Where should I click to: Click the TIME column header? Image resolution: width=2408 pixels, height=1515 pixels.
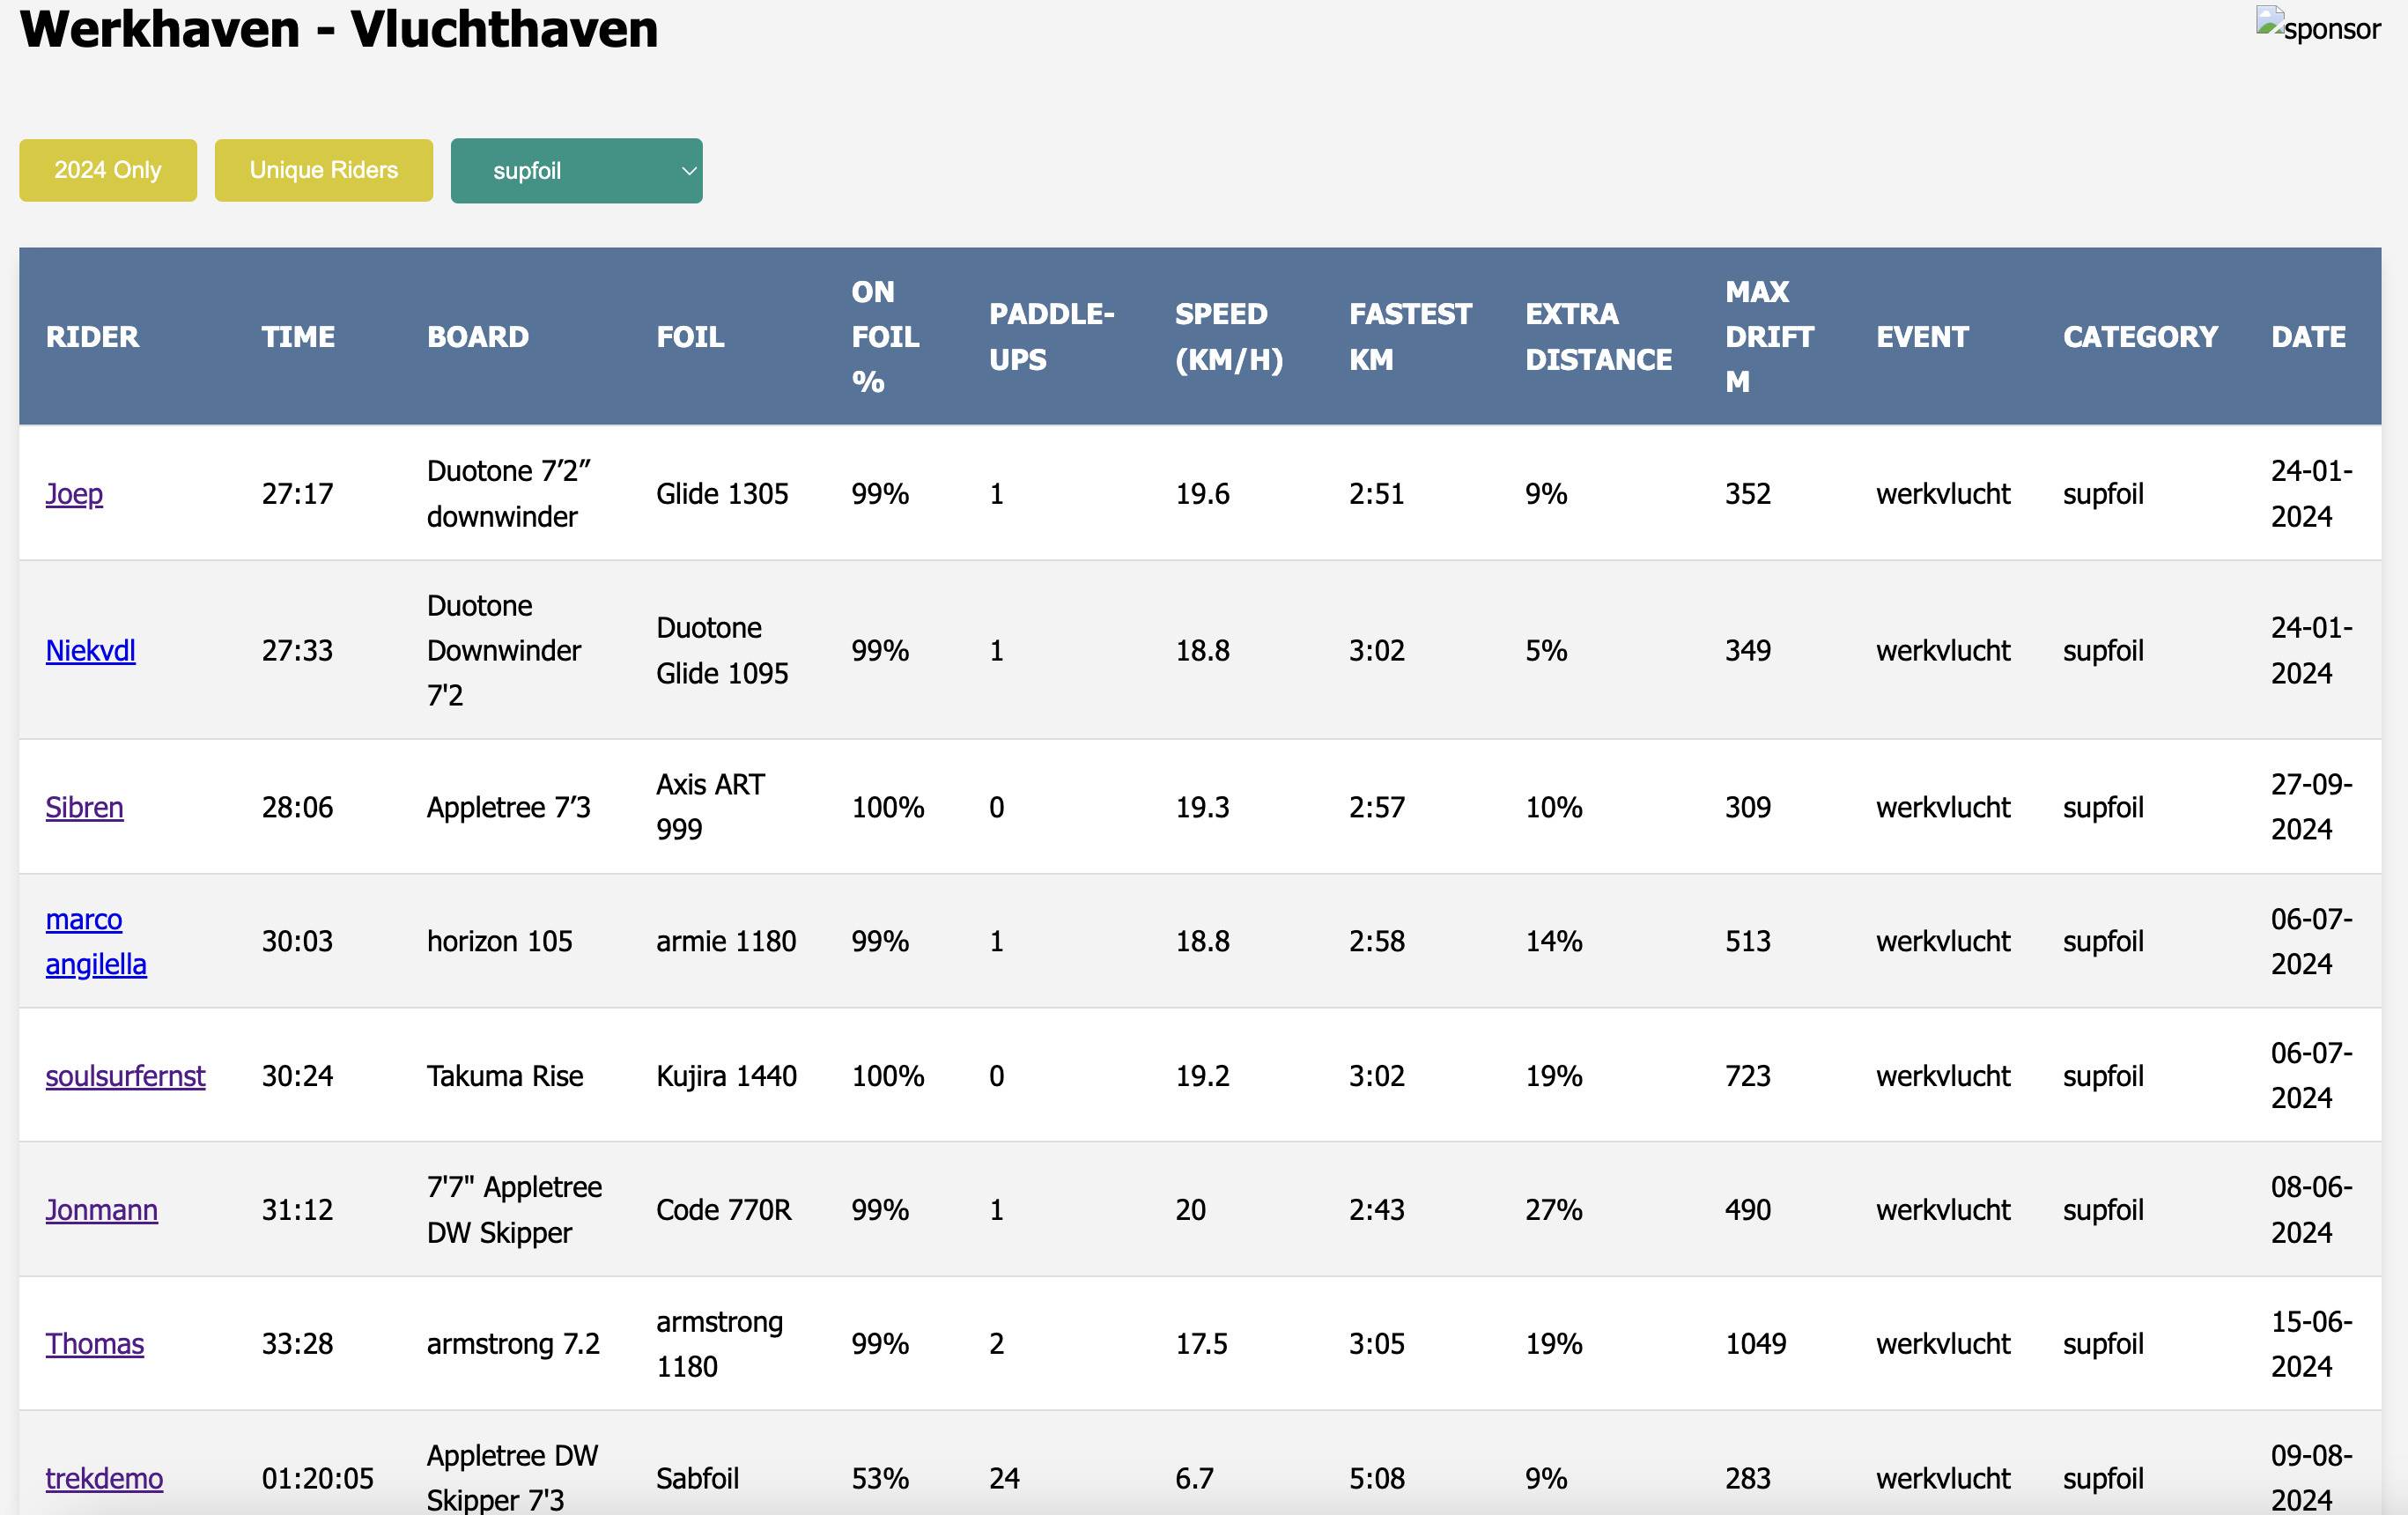point(298,337)
